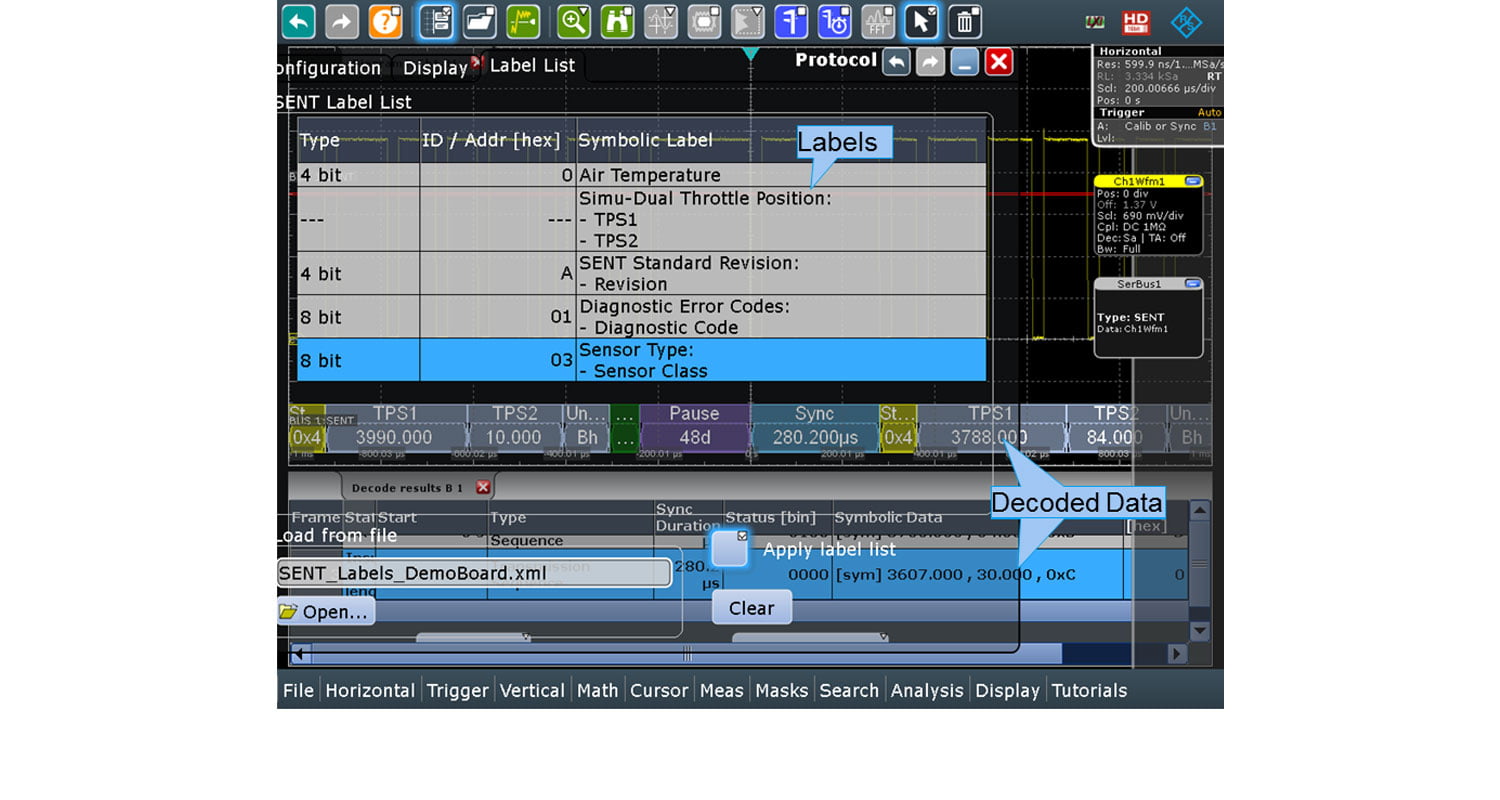Select the binoculars search icon
The height and width of the screenshot is (800, 1500).
click(617, 21)
